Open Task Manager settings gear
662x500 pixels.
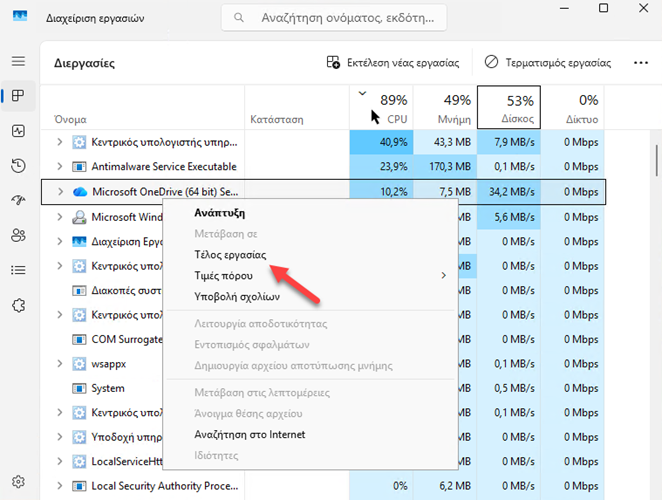[x=18, y=481]
